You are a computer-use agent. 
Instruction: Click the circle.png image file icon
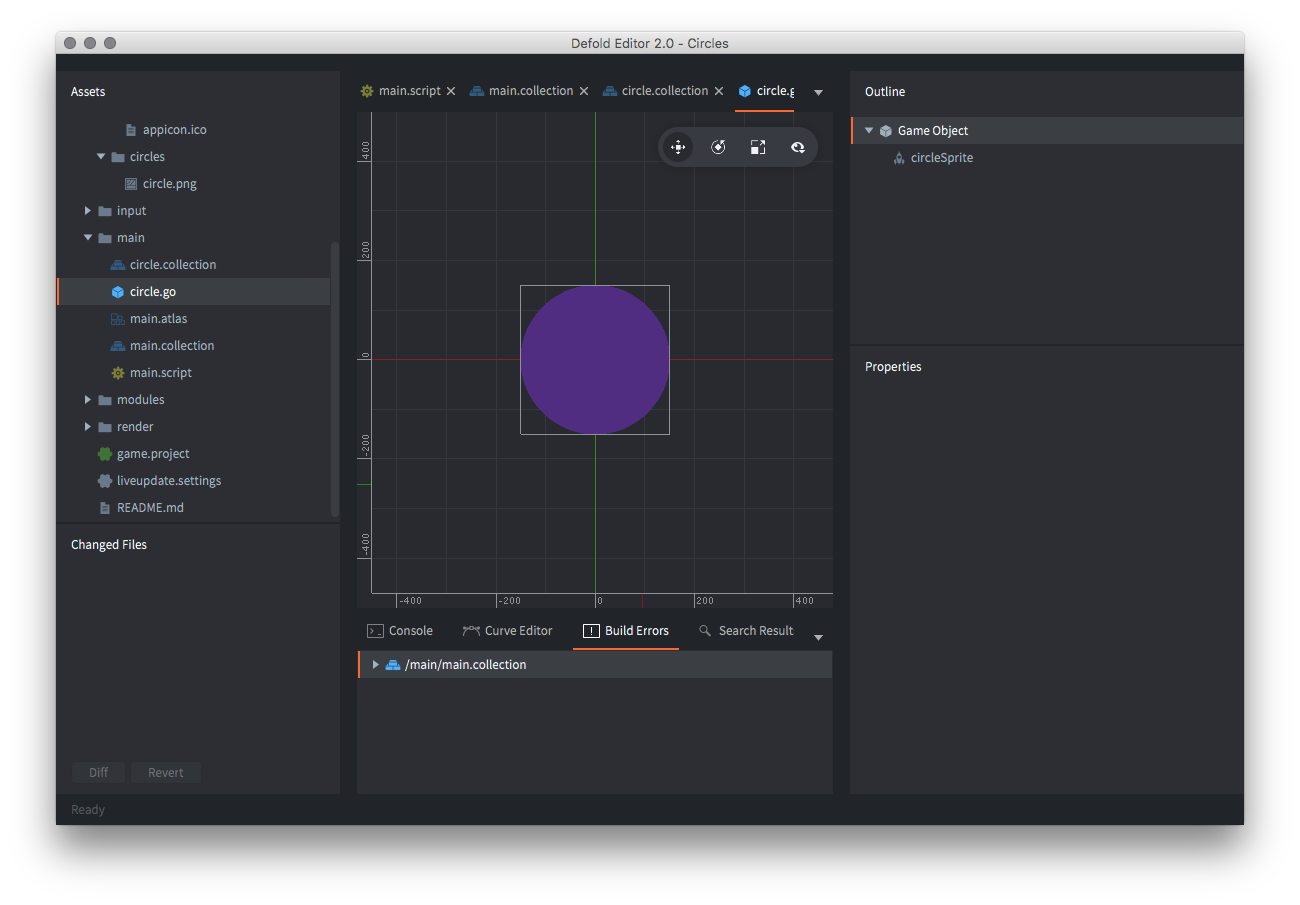click(x=131, y=184)
